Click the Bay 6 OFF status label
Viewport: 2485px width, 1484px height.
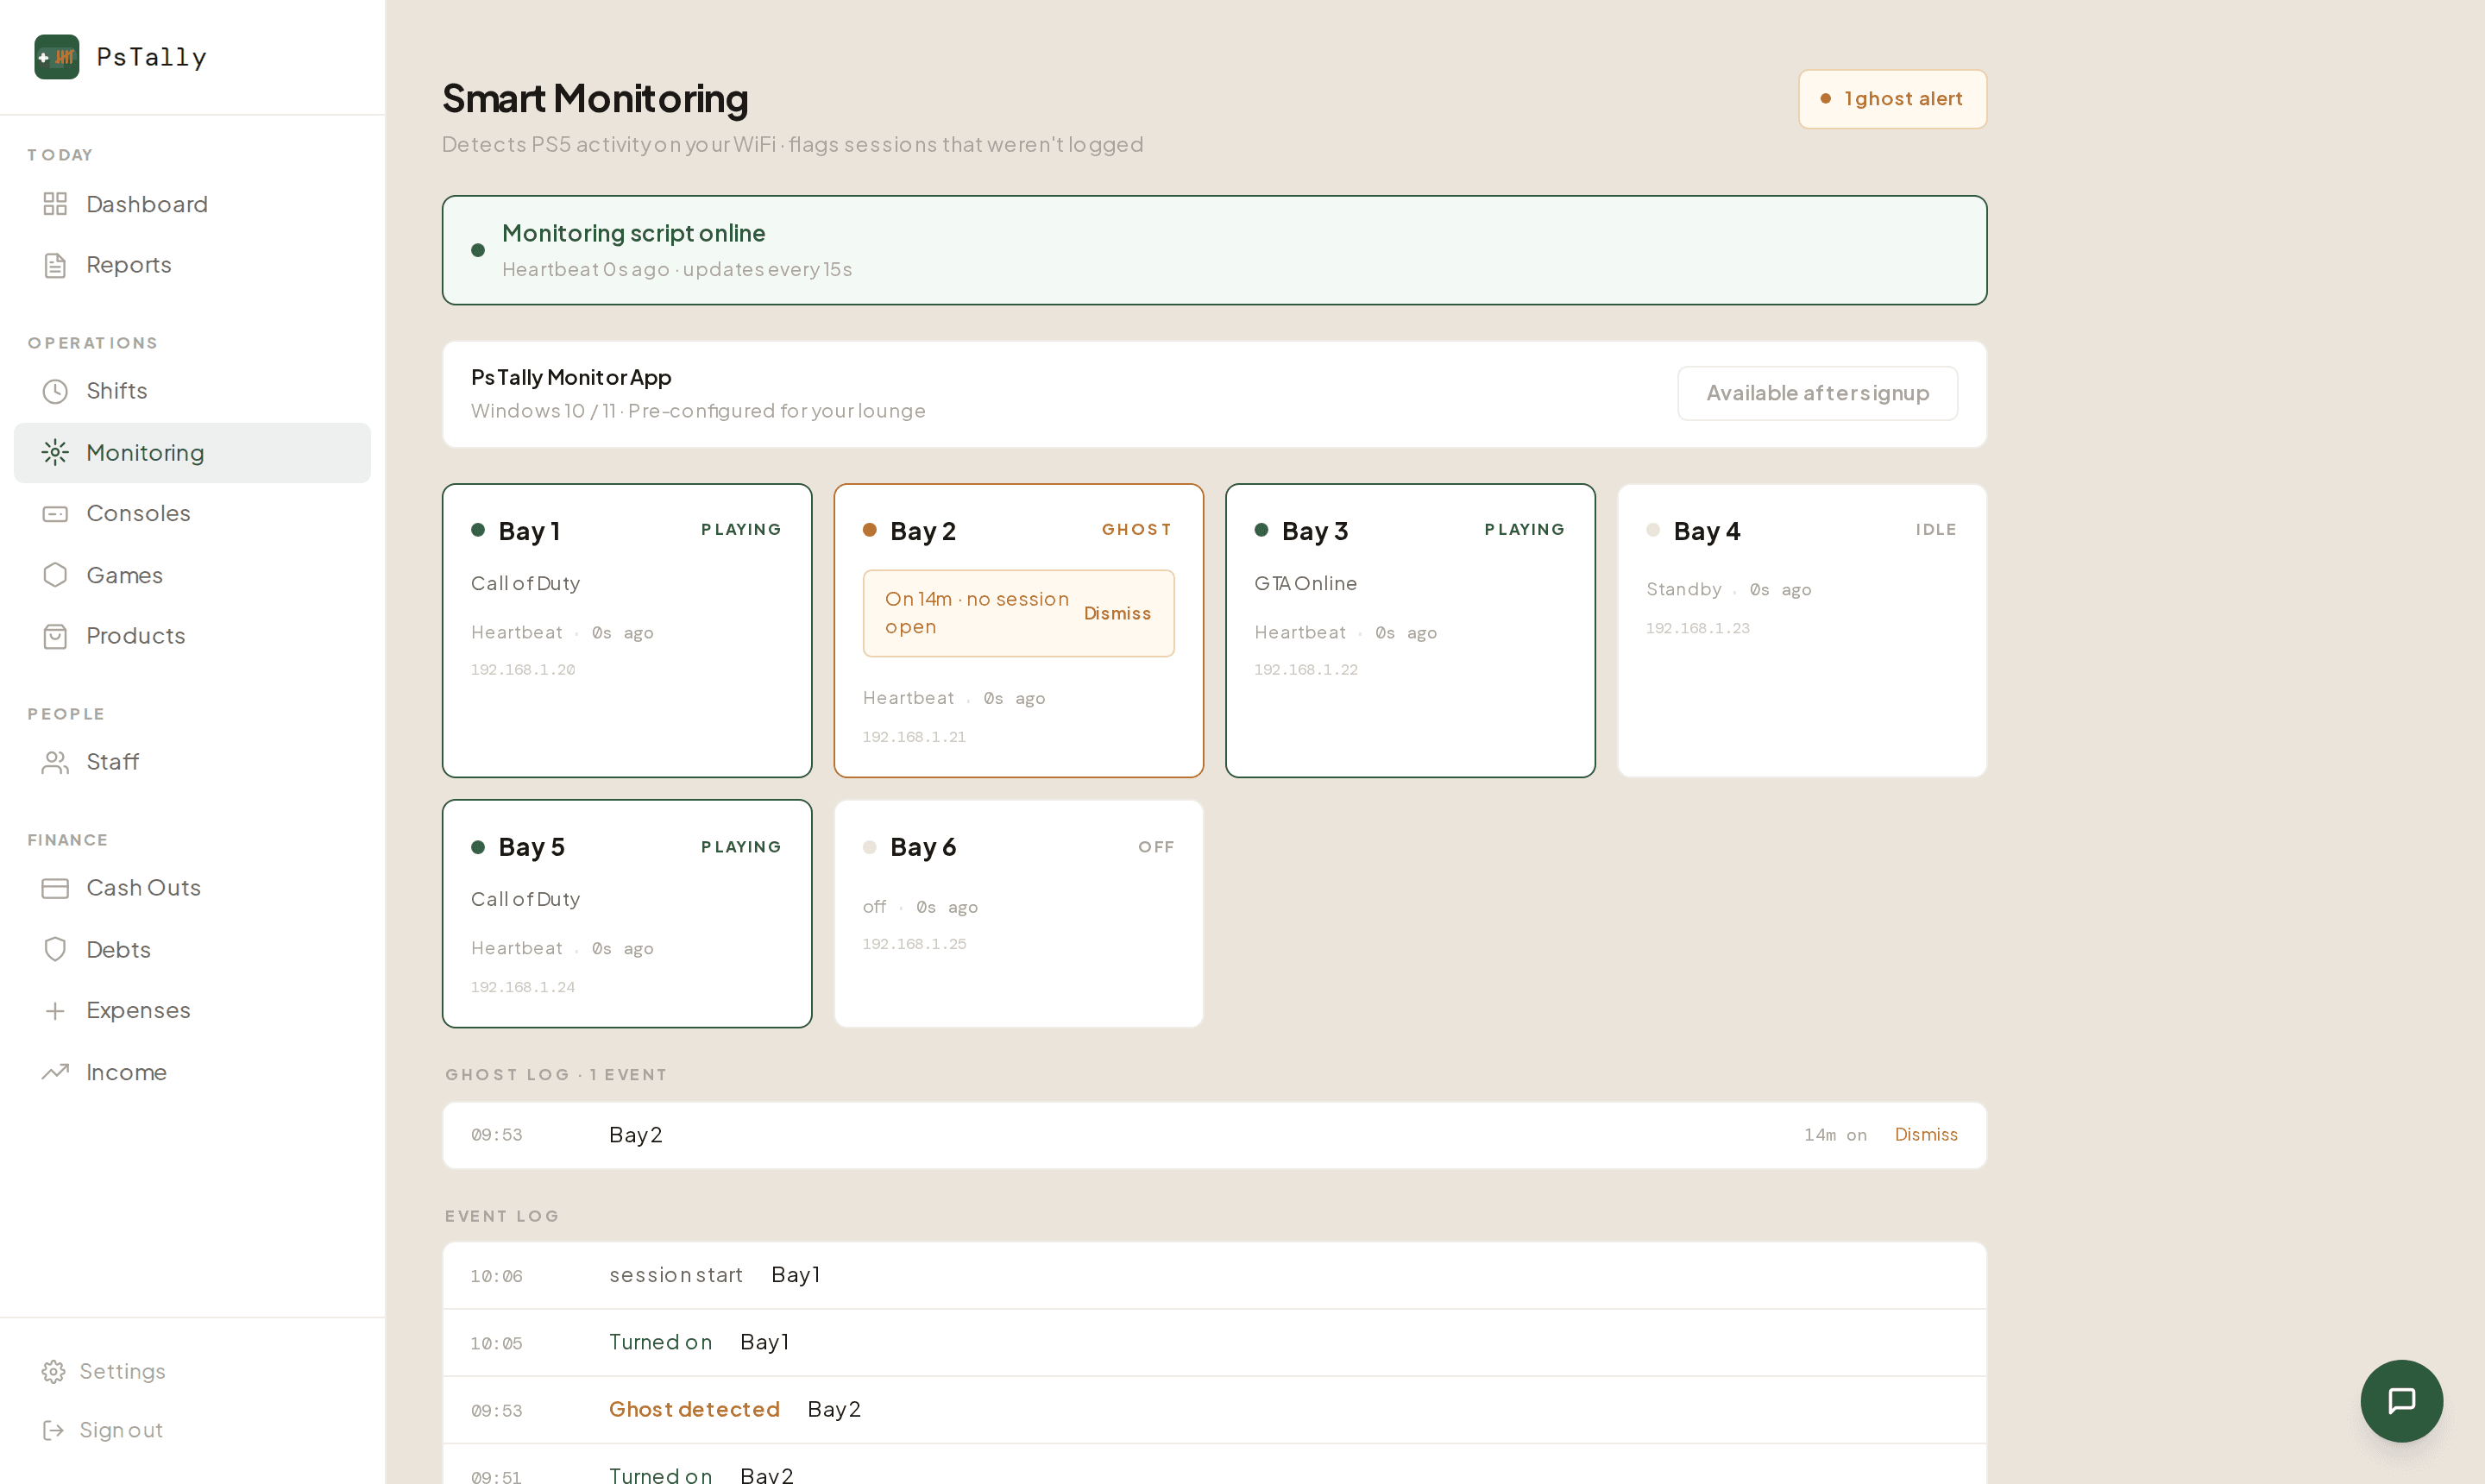click(x=1156, y=847)
